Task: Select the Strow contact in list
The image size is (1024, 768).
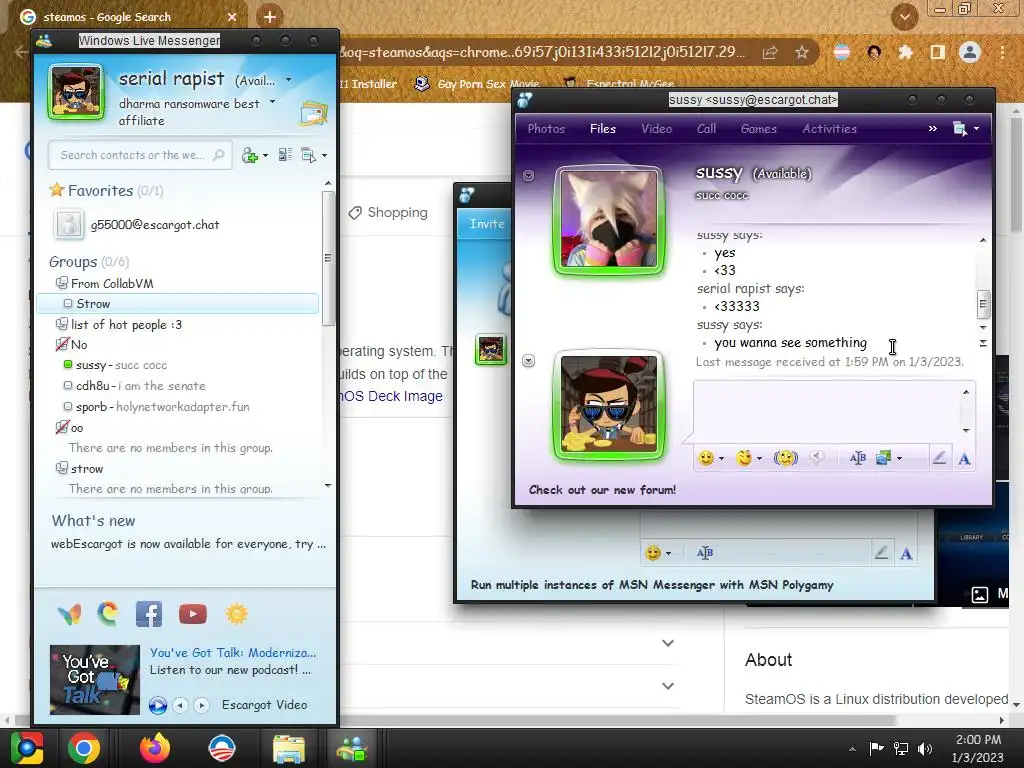Action: coord(178,304)
